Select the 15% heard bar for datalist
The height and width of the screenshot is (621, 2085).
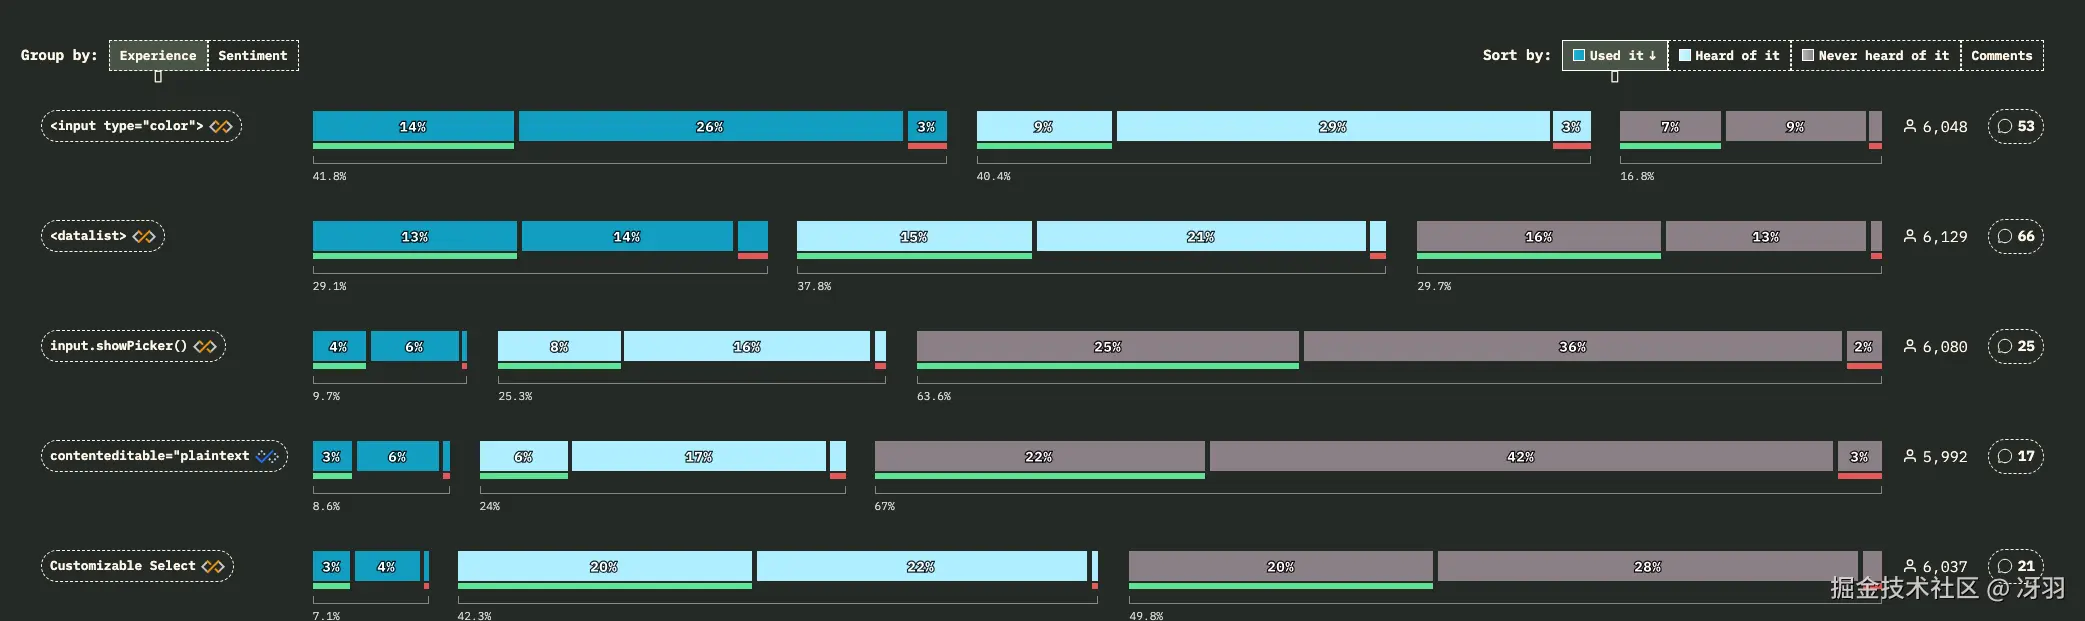[914, 236]
